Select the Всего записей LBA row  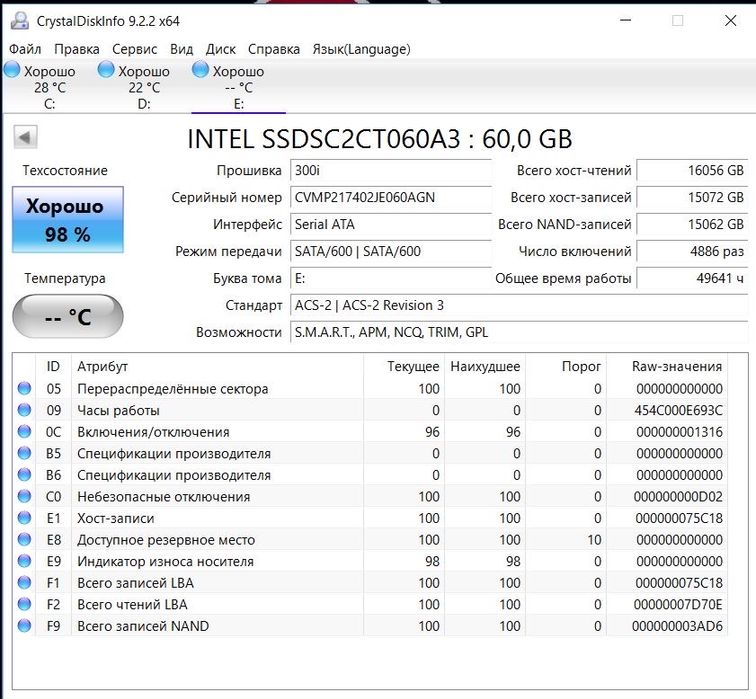click(x=370, y=583)
